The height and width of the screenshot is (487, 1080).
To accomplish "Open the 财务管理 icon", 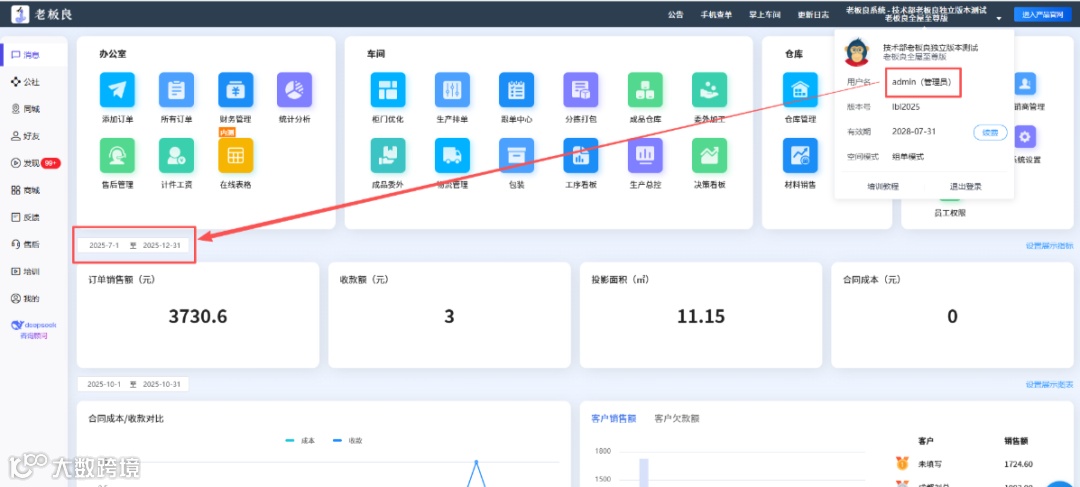I will (x=236, y=90).
